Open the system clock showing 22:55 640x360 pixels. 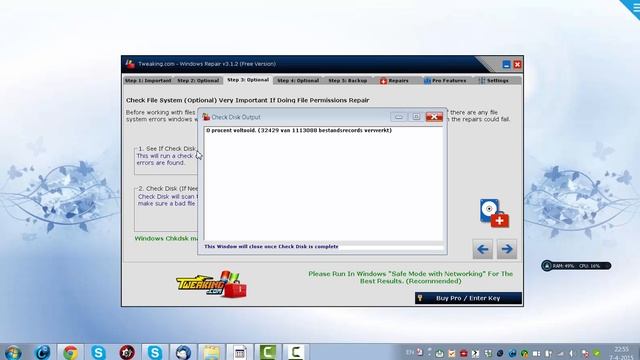[x=622, y=353]
